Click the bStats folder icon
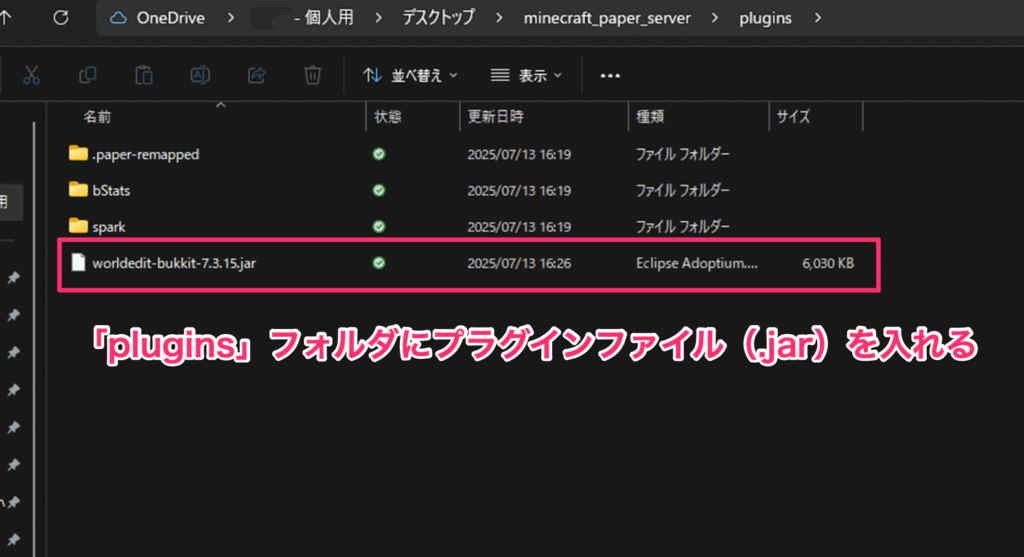 coord(78,190)
